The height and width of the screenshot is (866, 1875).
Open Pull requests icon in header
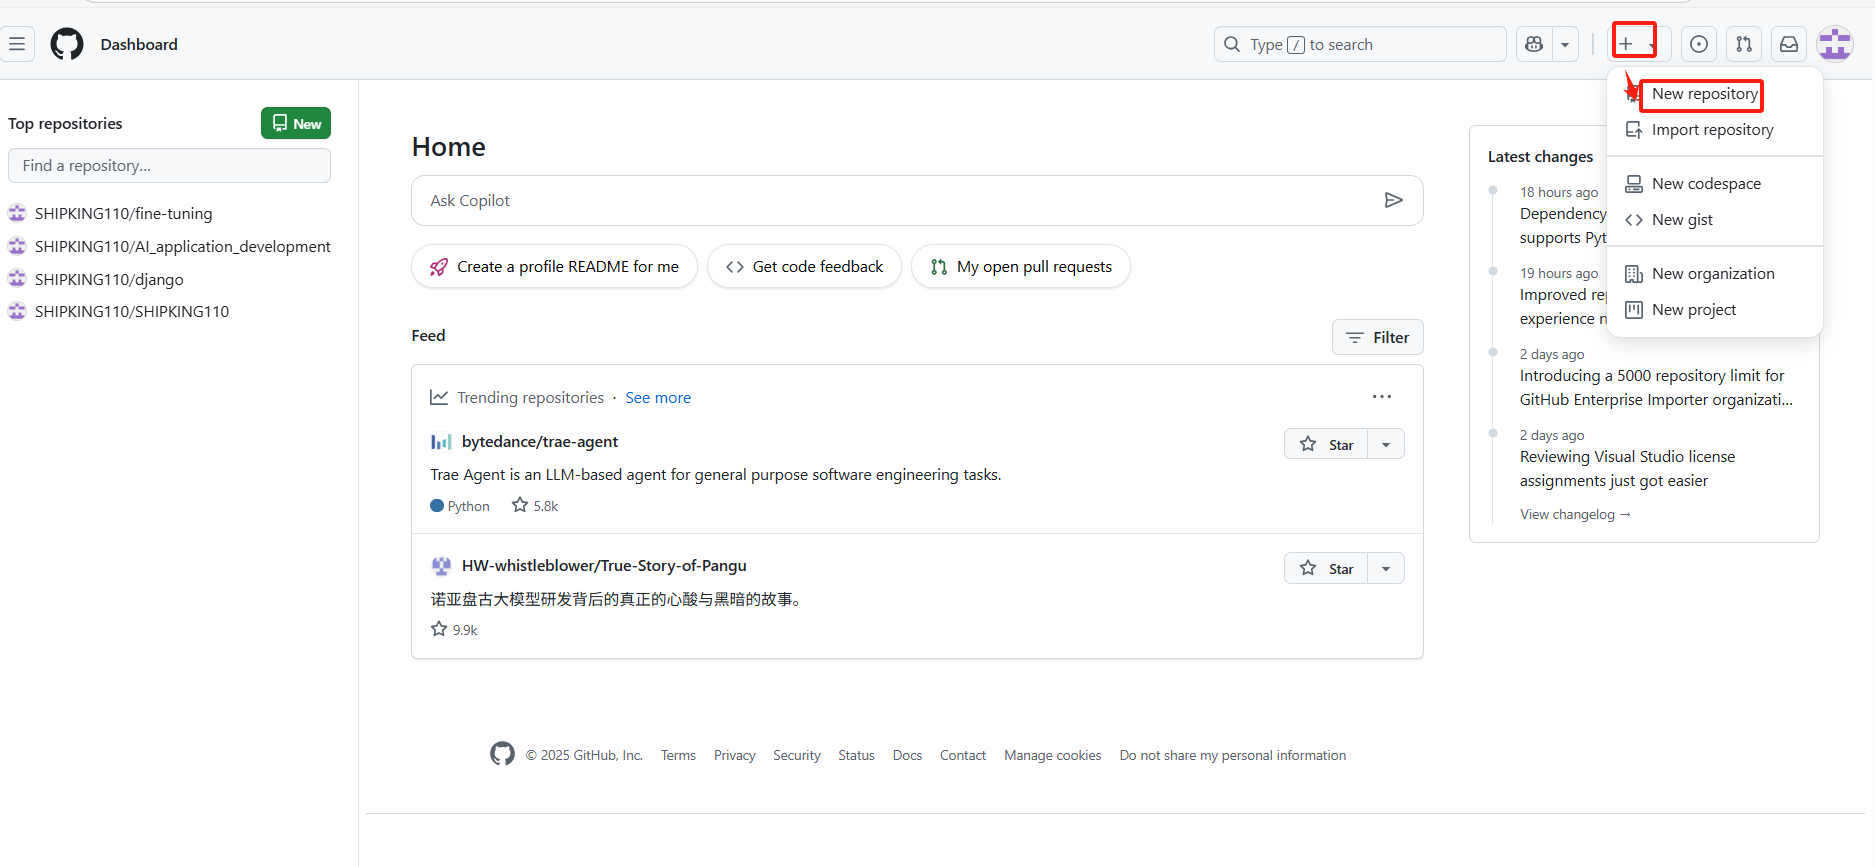(1744, 44)
